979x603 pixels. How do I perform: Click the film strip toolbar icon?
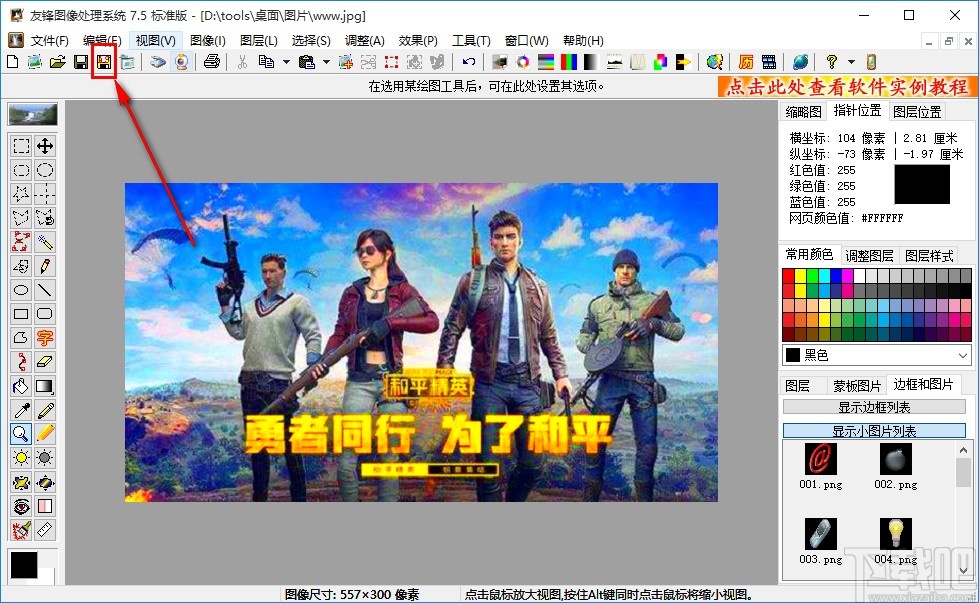click(769, 62)
